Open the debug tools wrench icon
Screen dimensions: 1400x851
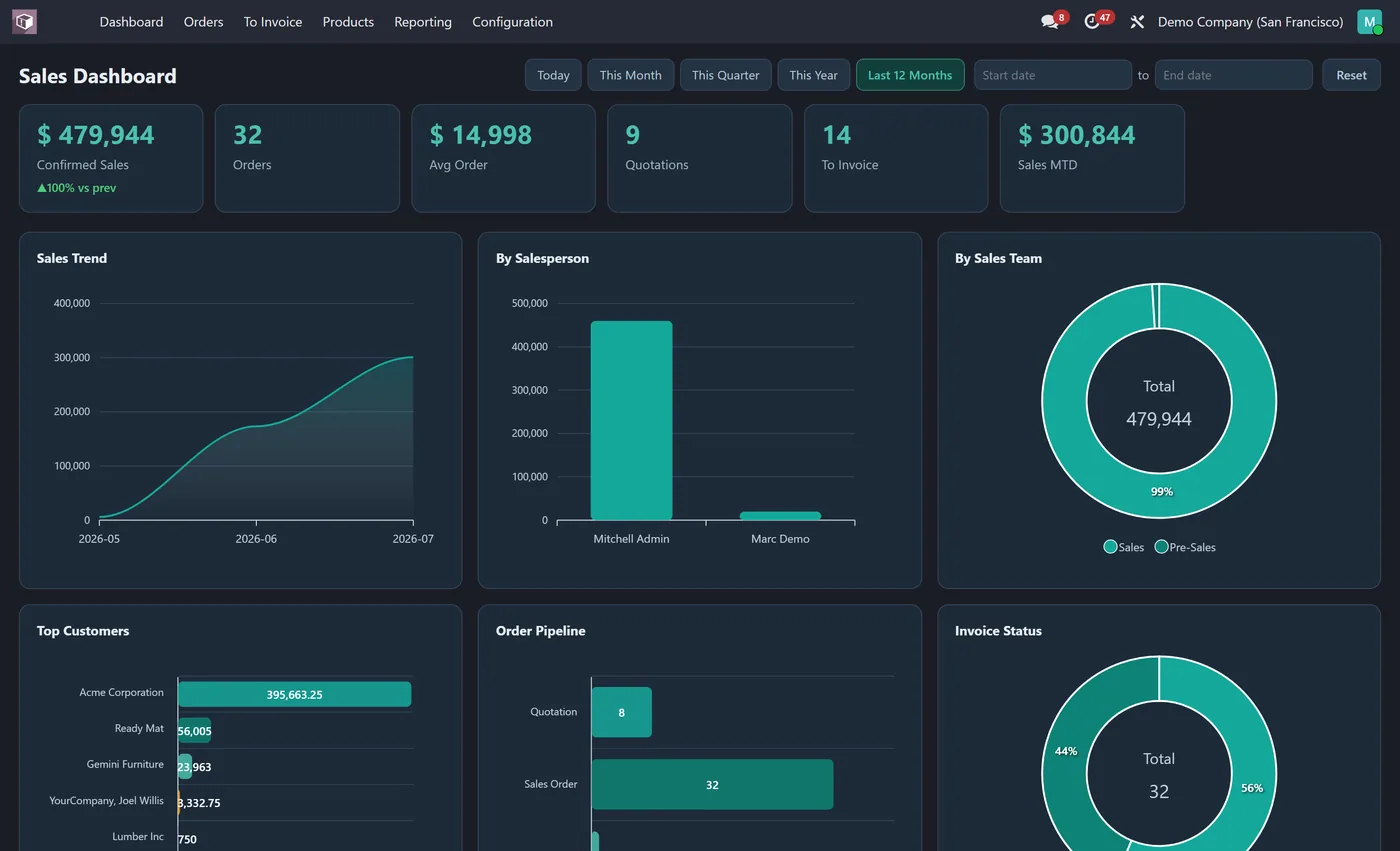tap(1137, 21)
